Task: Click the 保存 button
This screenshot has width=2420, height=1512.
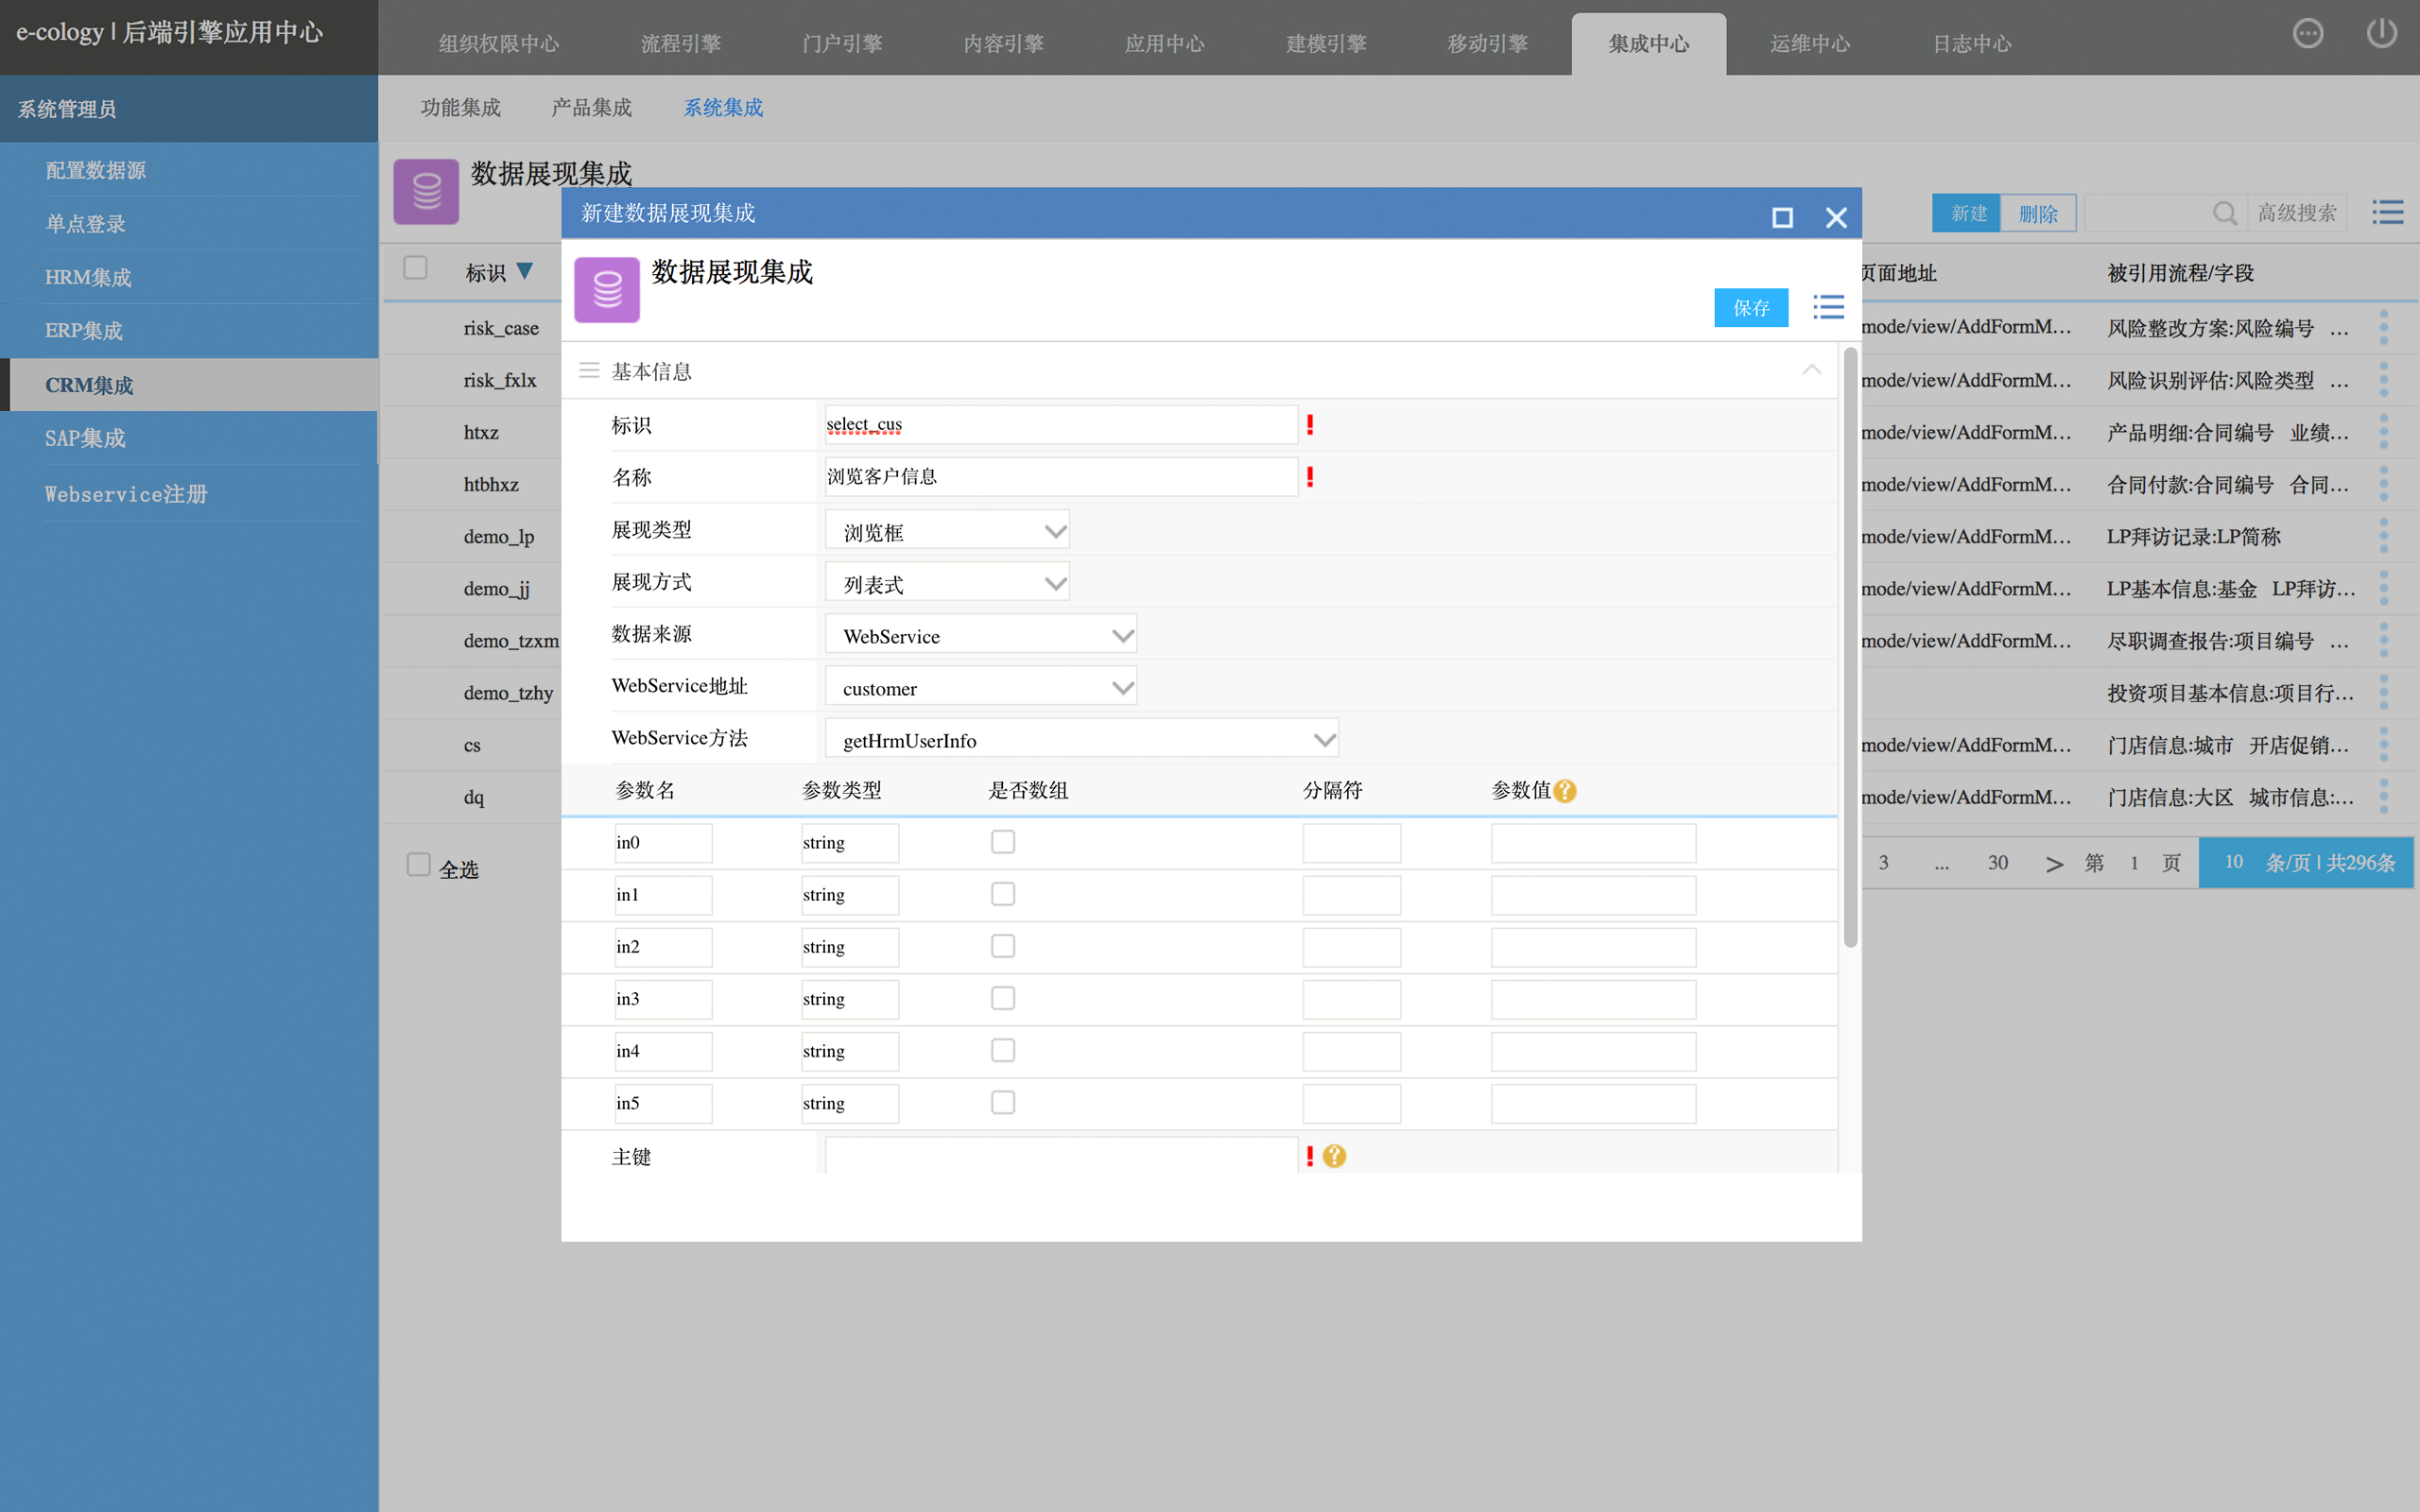Action: click(1750, 308)
